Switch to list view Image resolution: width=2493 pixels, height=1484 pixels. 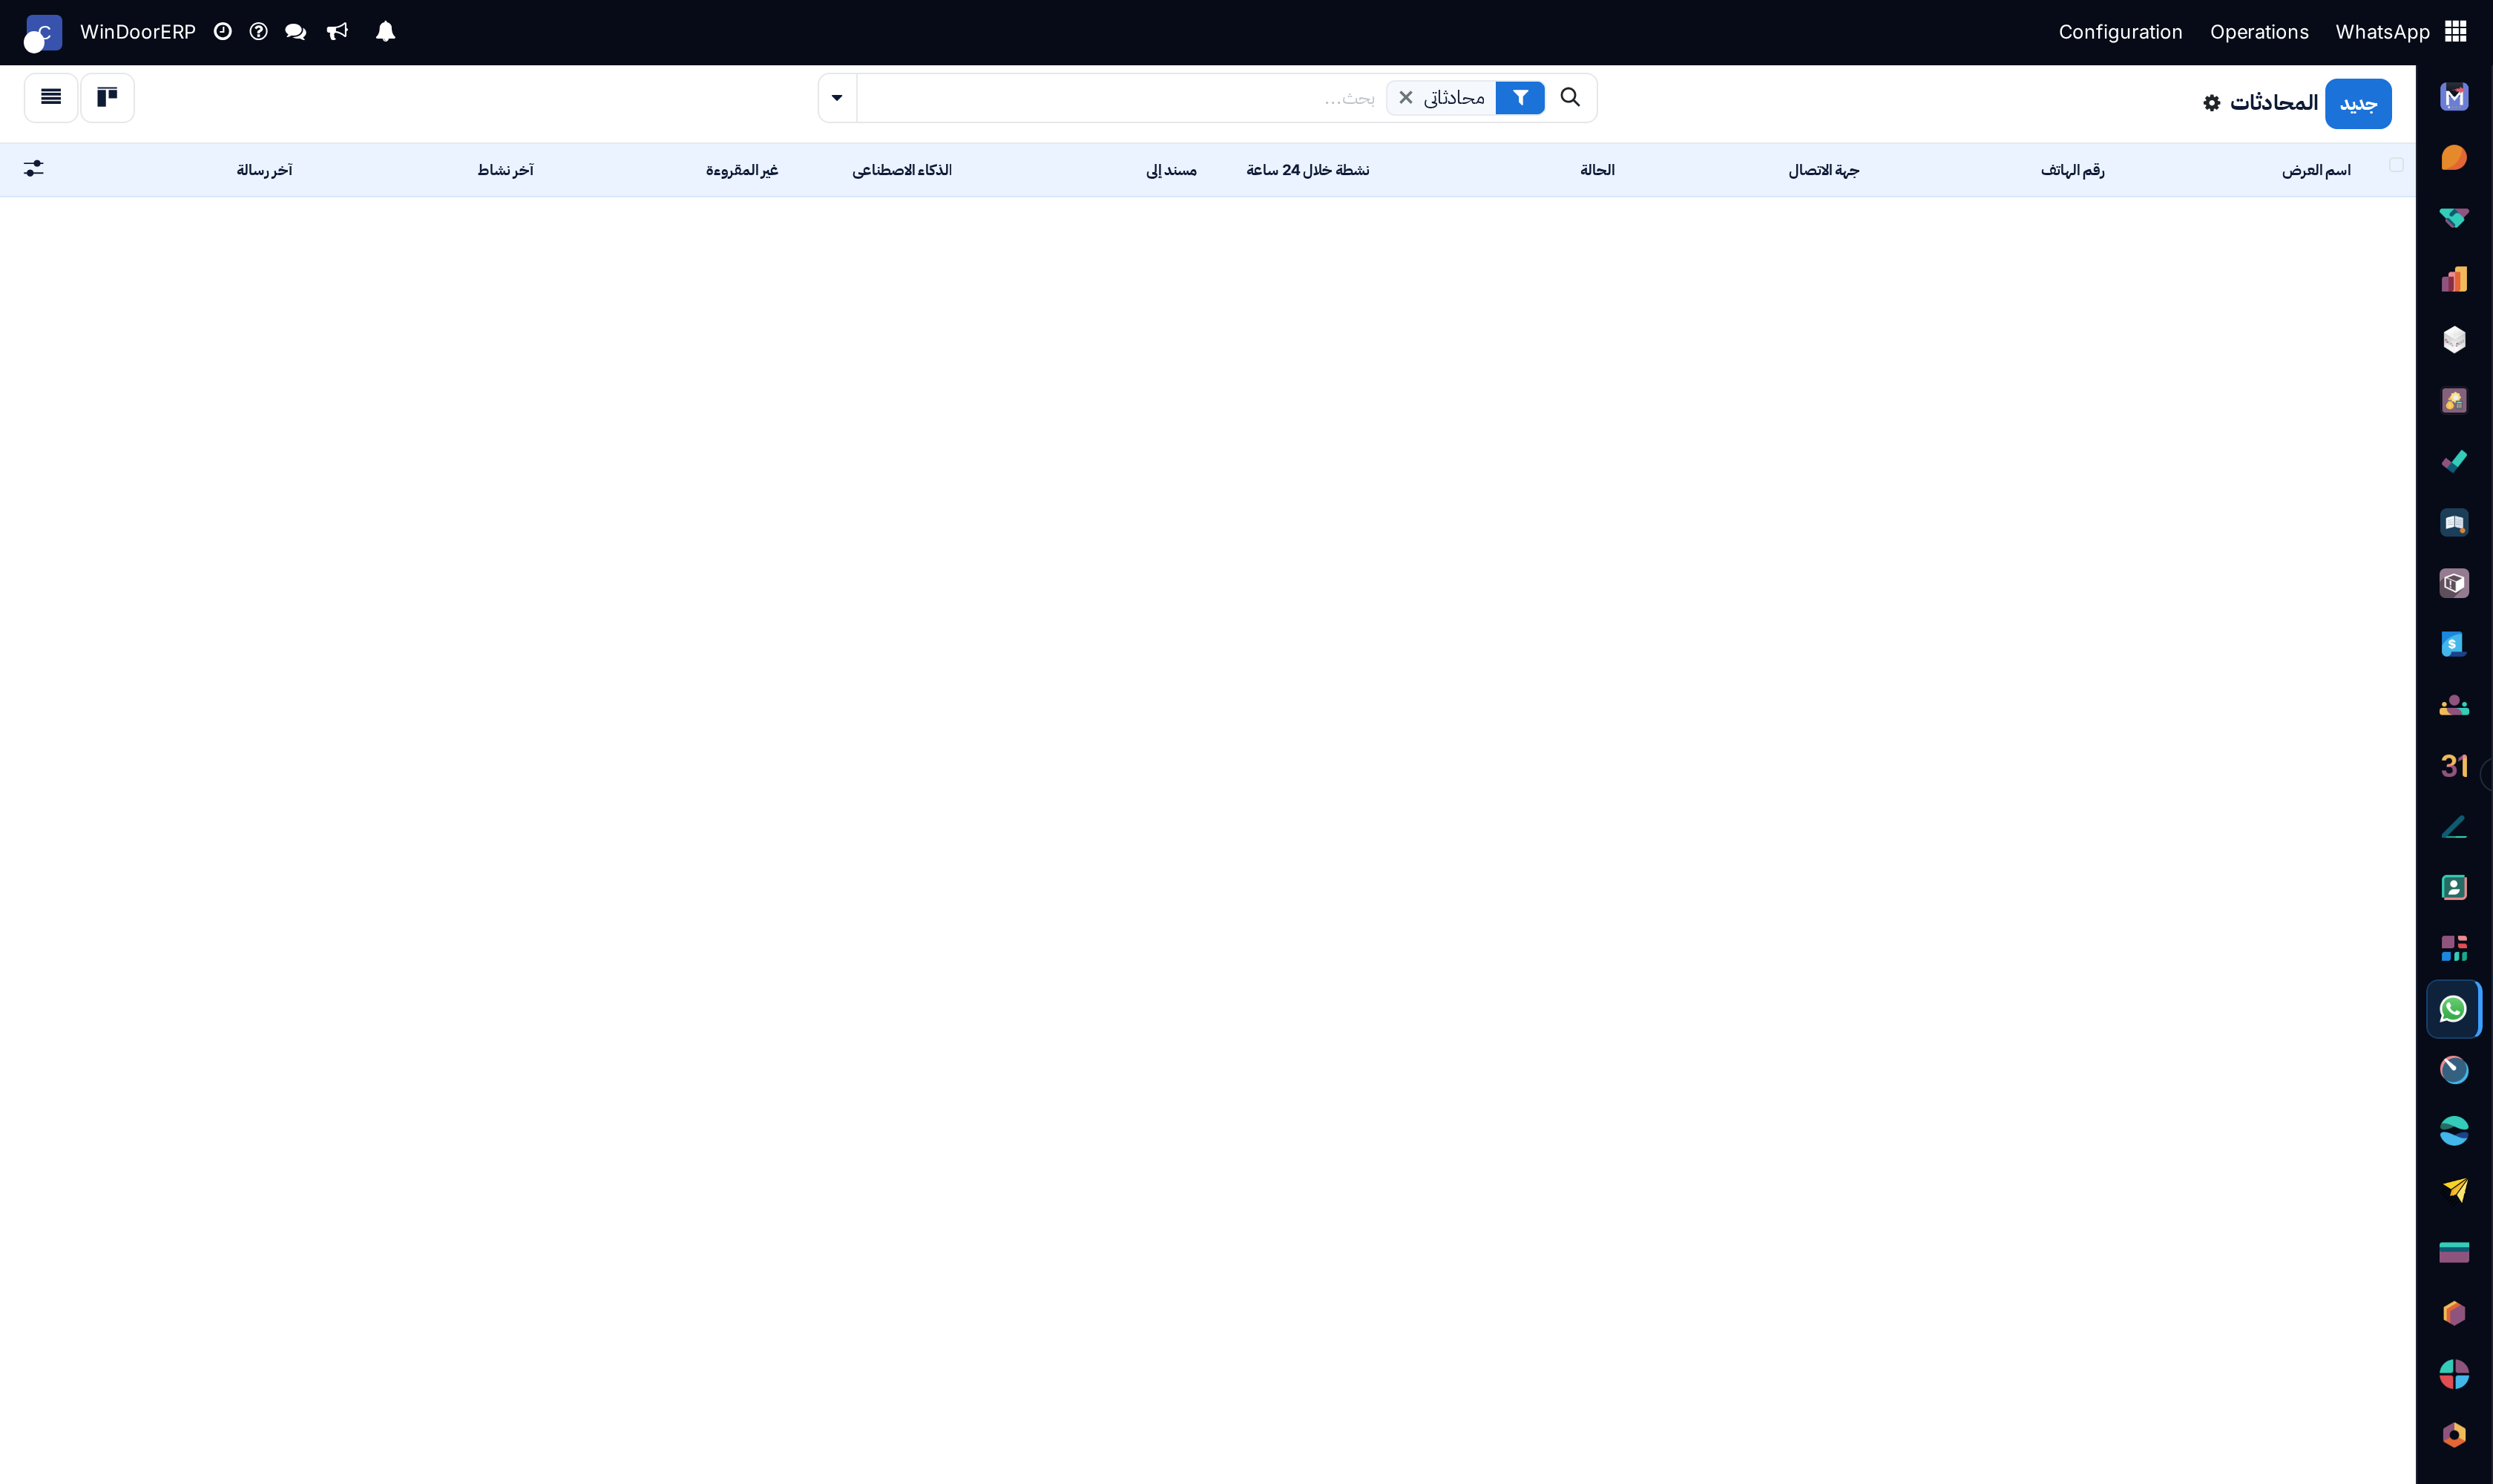coord(51,97)
